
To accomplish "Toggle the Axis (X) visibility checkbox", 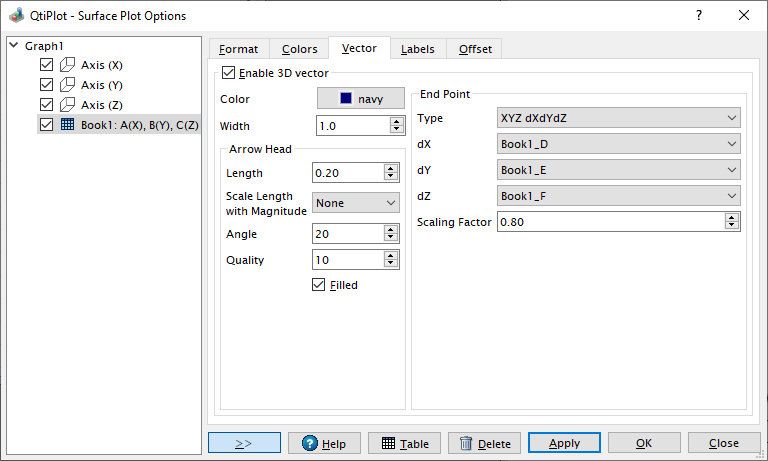I will [x=46, y=65].
